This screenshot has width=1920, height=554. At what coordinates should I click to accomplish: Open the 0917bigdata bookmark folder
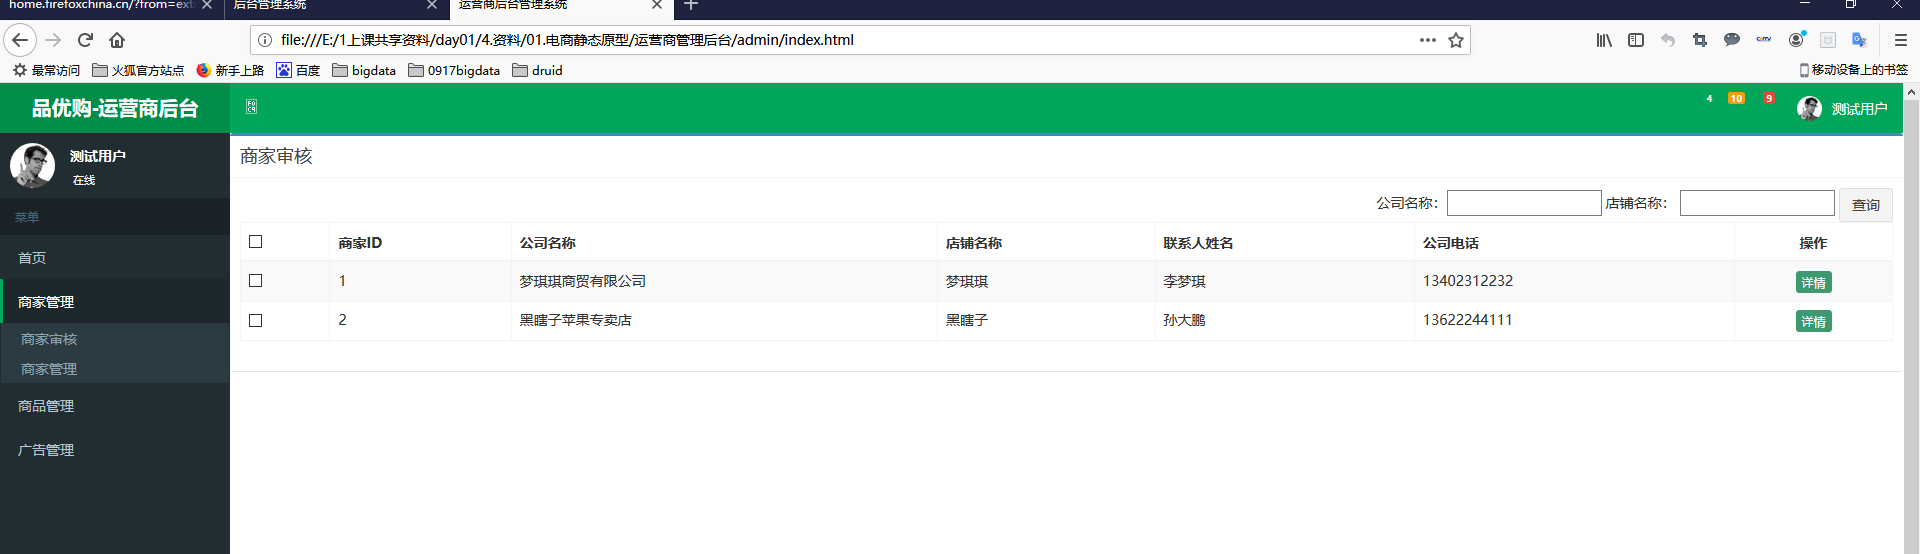coord(454,70)
